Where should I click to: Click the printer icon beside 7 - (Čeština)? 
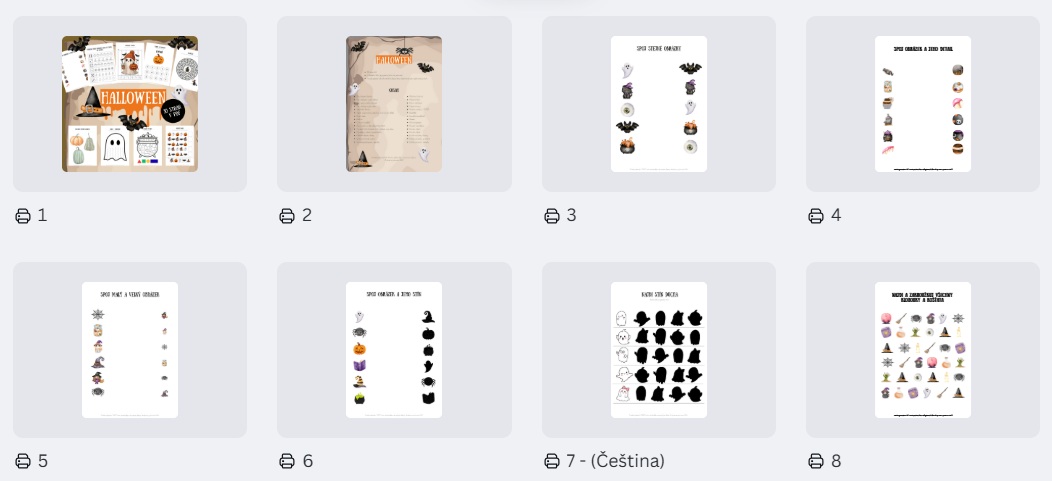pos(551,461)
